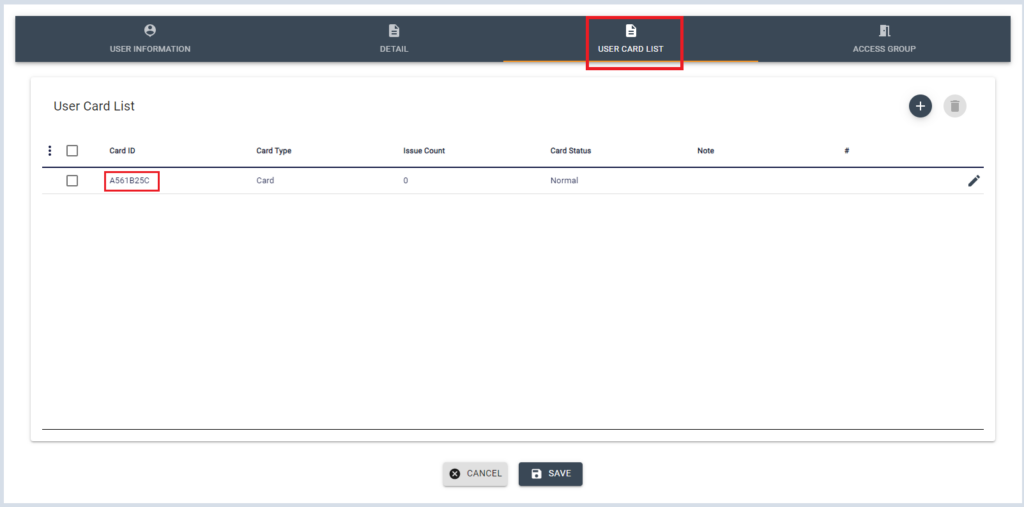
Task: Click the trash icon to delete cards
Action: coord(955,106)
